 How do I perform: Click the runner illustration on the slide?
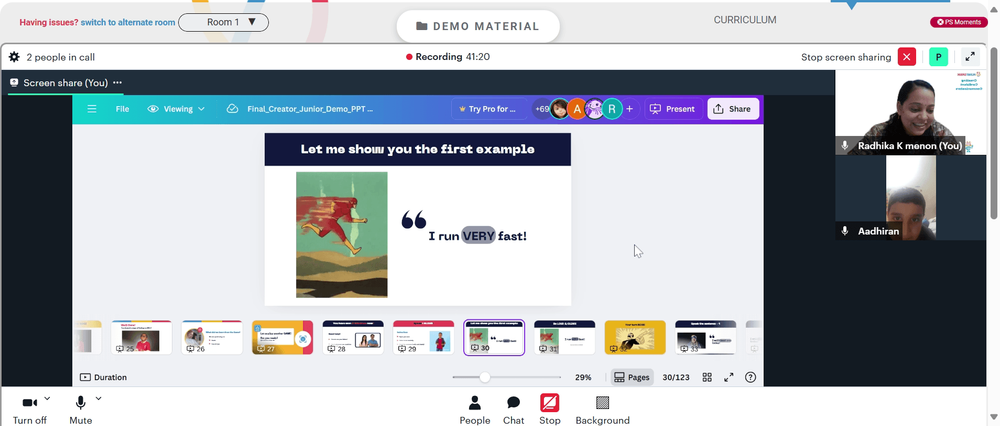(x=342, y=235)
